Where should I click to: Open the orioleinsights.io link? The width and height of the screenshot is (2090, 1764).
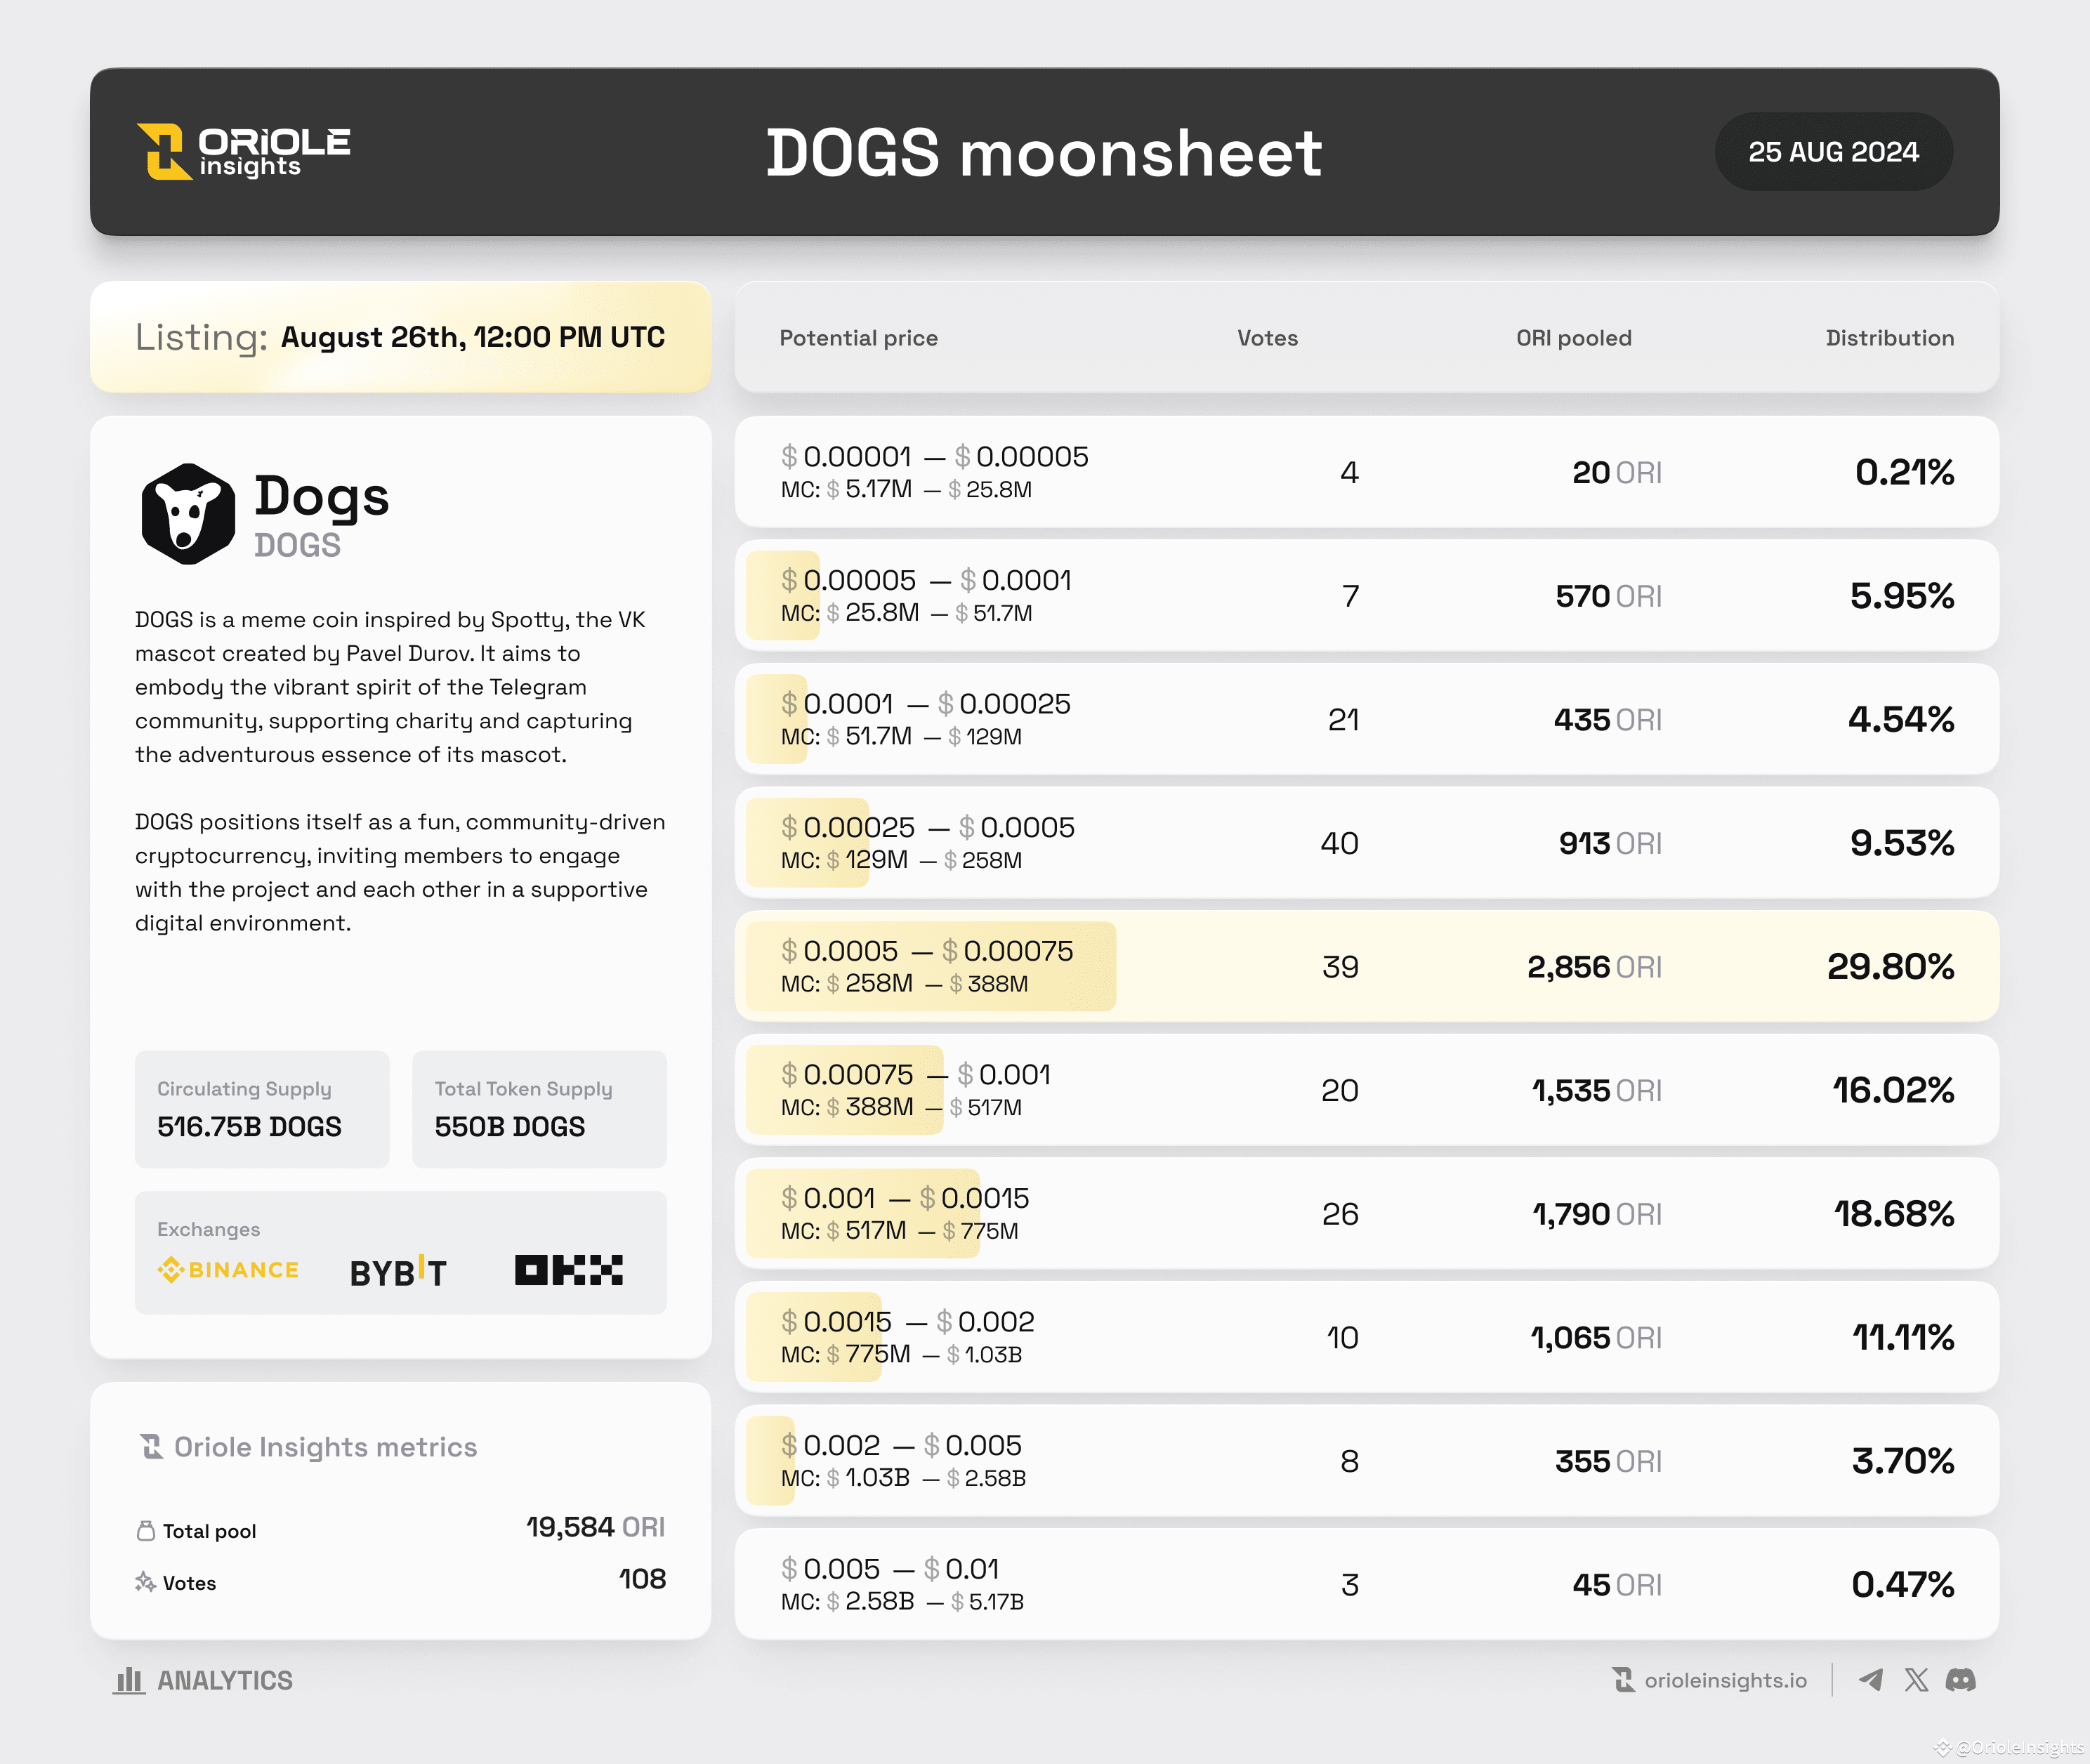coord(1726,1680)
